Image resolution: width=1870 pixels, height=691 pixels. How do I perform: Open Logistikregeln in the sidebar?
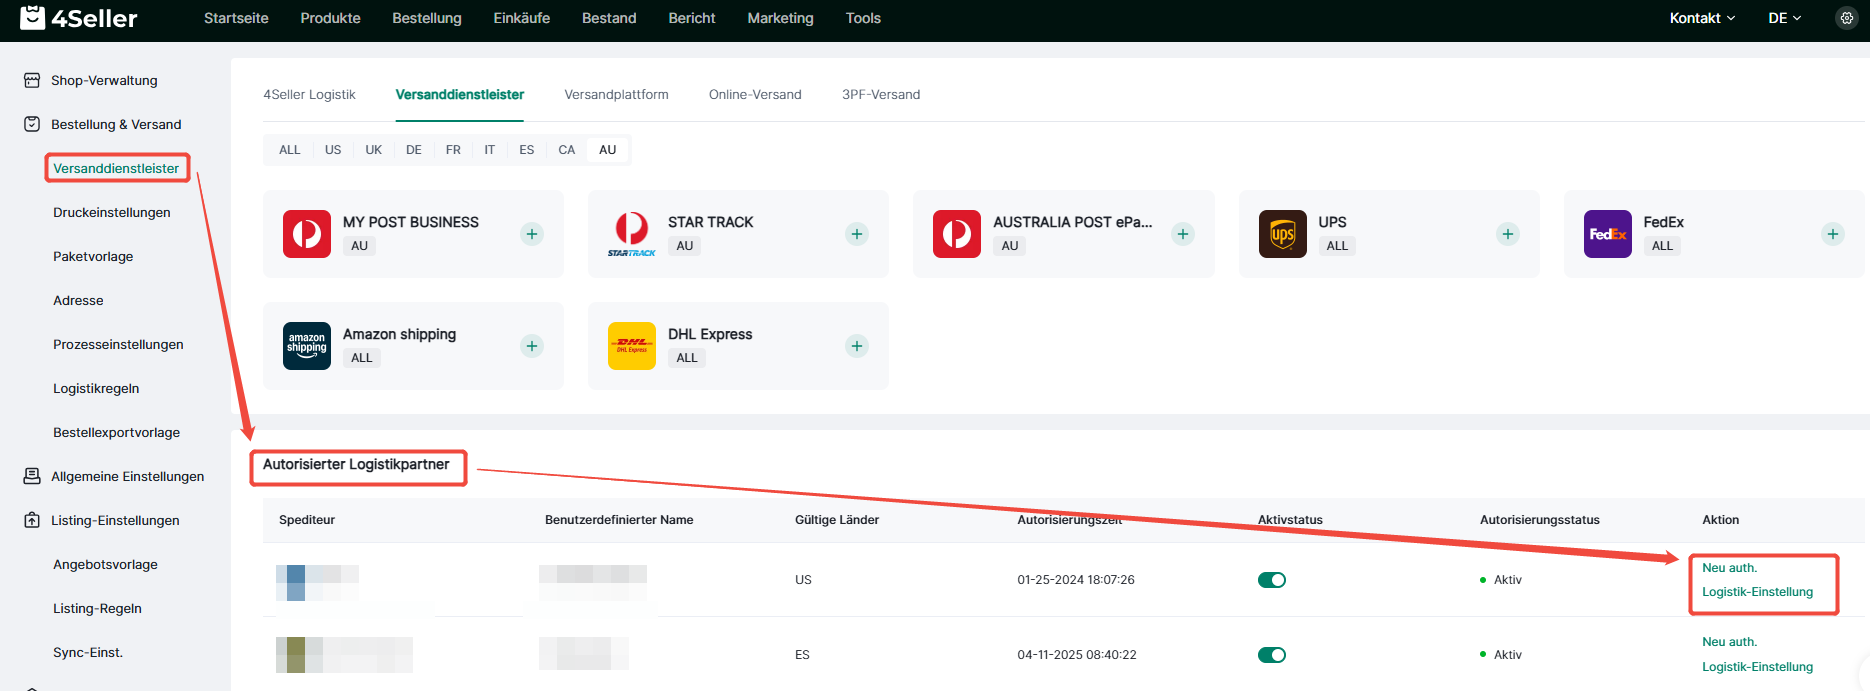(96, 388)
